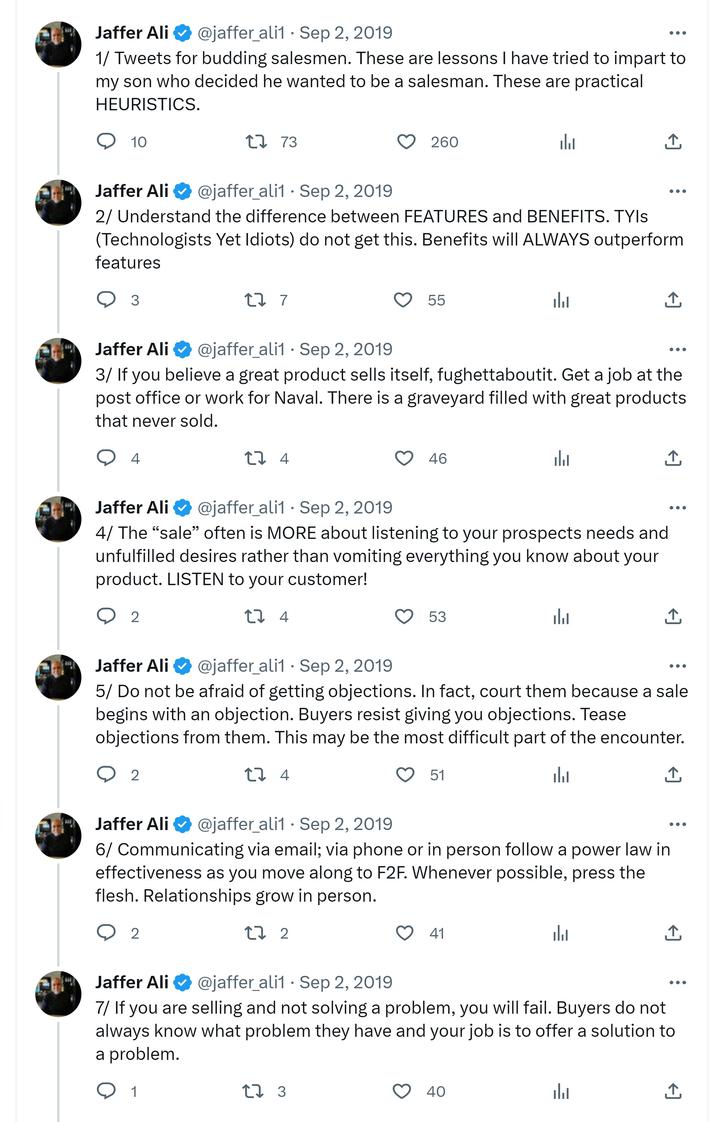Screen dimensions: 720x1122
Task: View analytics for the 4/ LISTEN tweet
Action: point(562,617)
